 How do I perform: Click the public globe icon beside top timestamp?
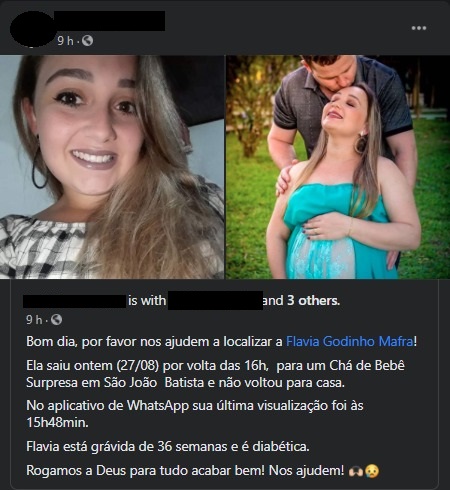(87, 41)
